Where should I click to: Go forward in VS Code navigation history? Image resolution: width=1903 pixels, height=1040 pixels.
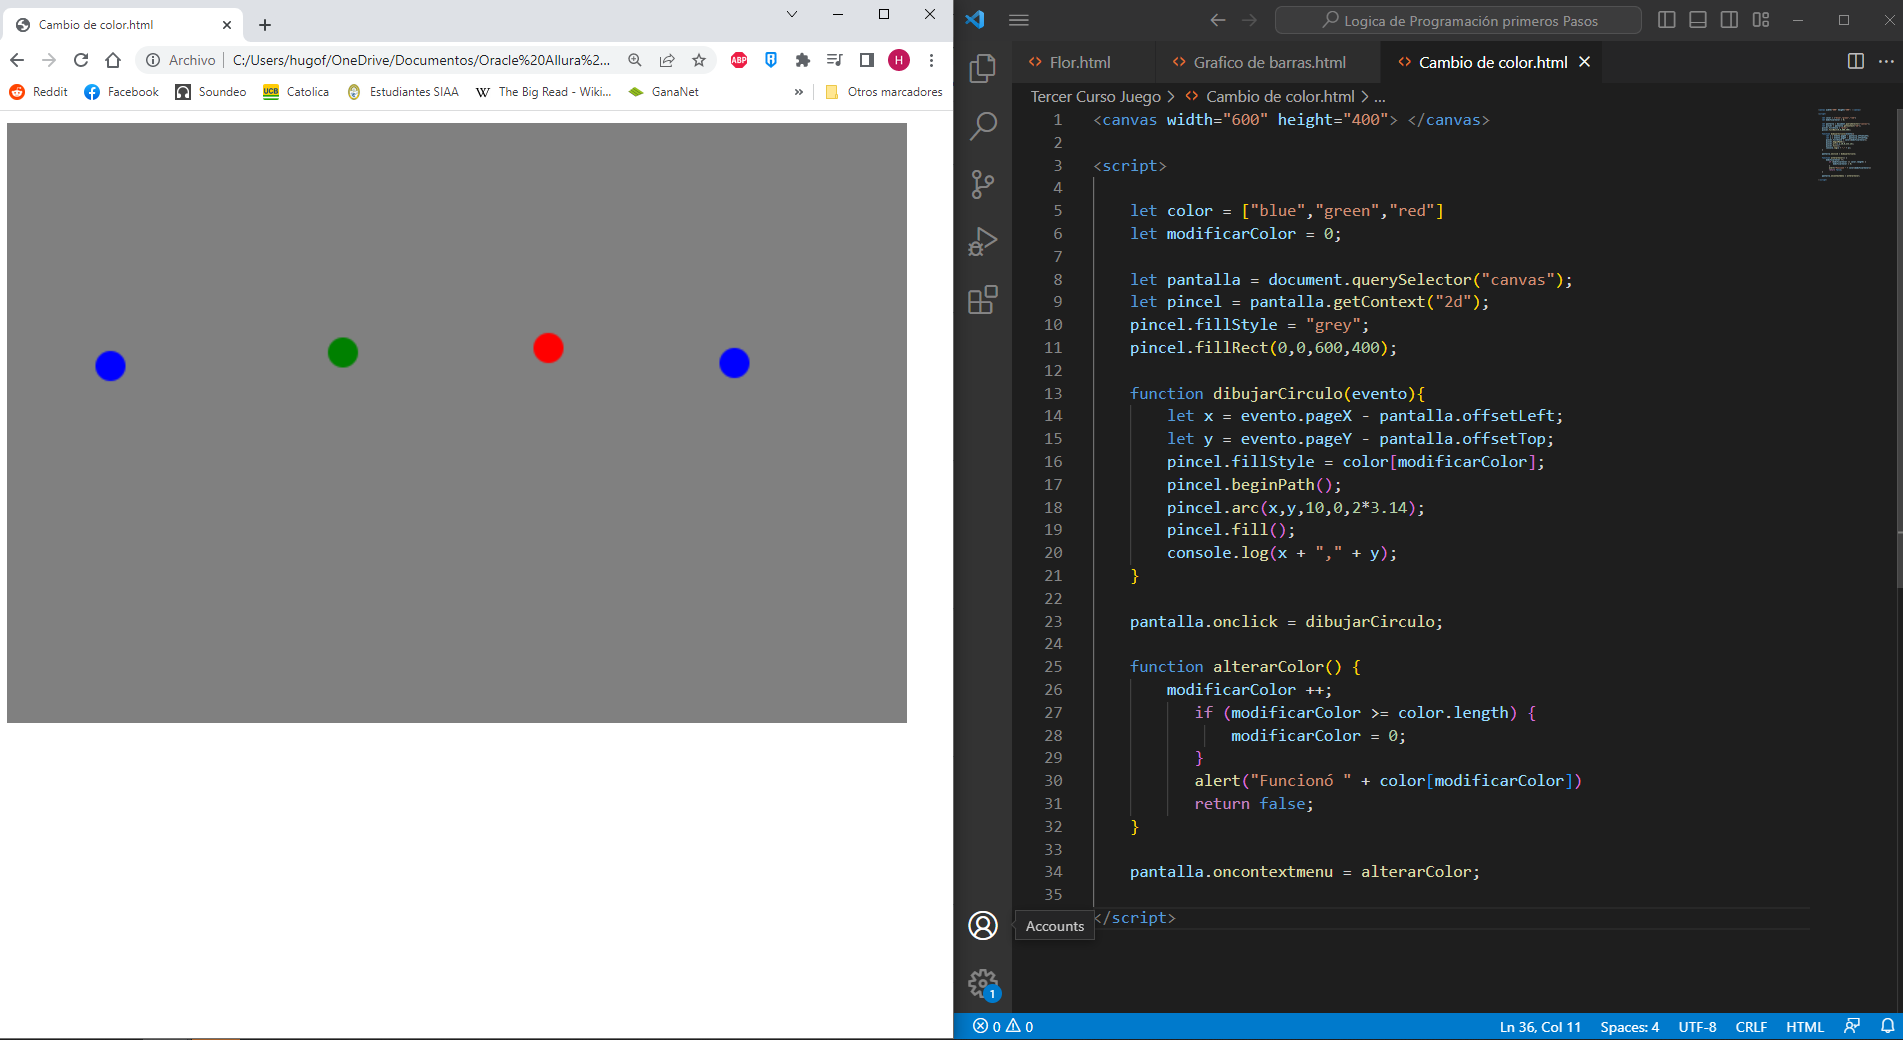click(1250, 20)
